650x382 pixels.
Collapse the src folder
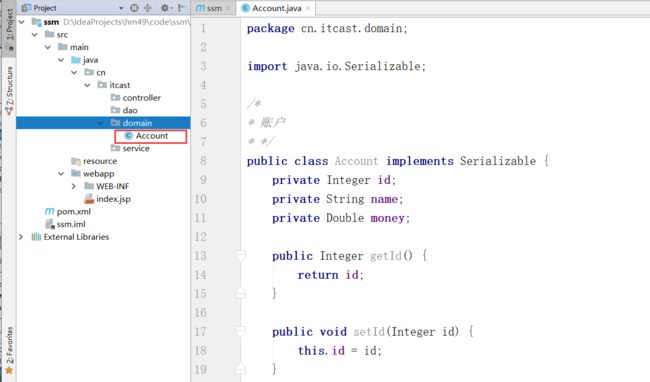(35, 34)
